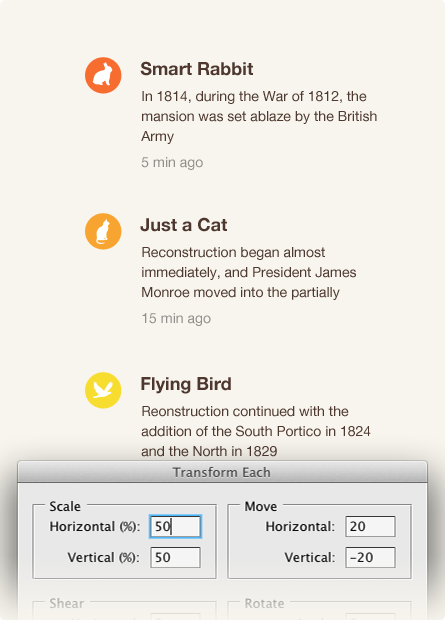Image resolution: width=445 pixels, height=620 pixels.
Task: Select the Flying Bird message text
Action: 256,431
